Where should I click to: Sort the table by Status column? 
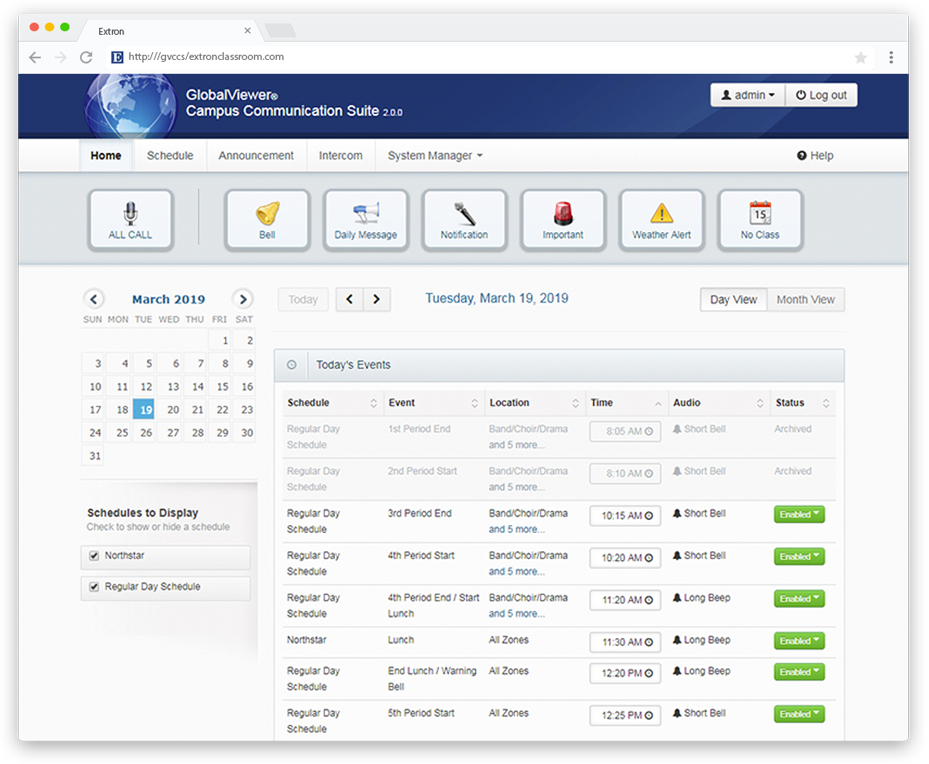click(x=802, y=403)
